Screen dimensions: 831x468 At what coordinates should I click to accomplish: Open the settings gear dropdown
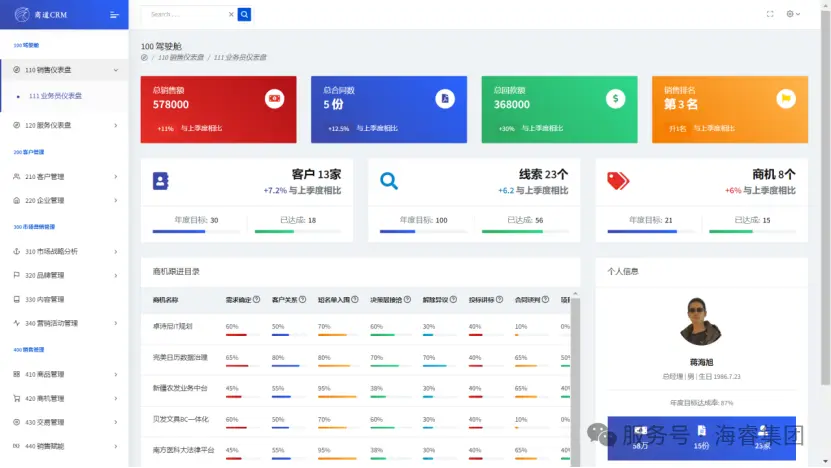(x=794, y=14)
